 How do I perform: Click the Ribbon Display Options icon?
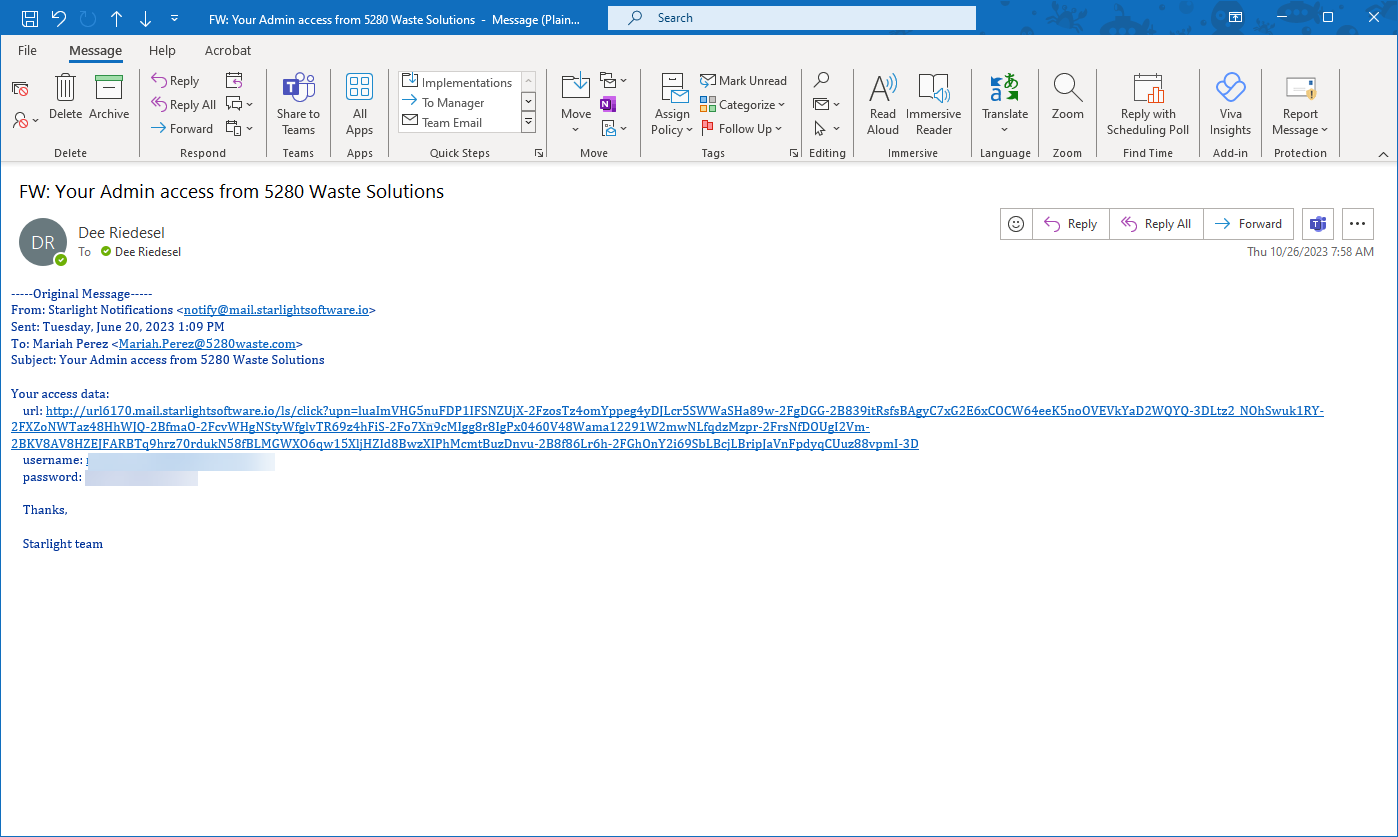1236,18
